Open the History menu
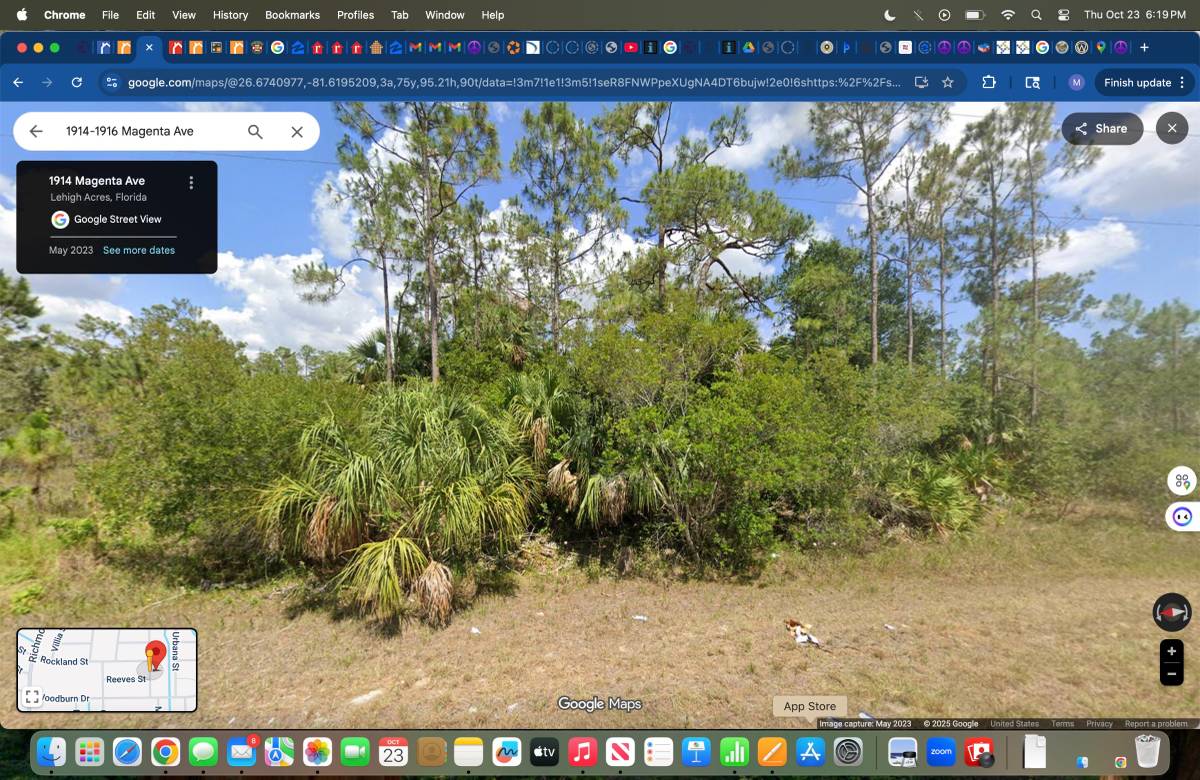 coord(230,15)
